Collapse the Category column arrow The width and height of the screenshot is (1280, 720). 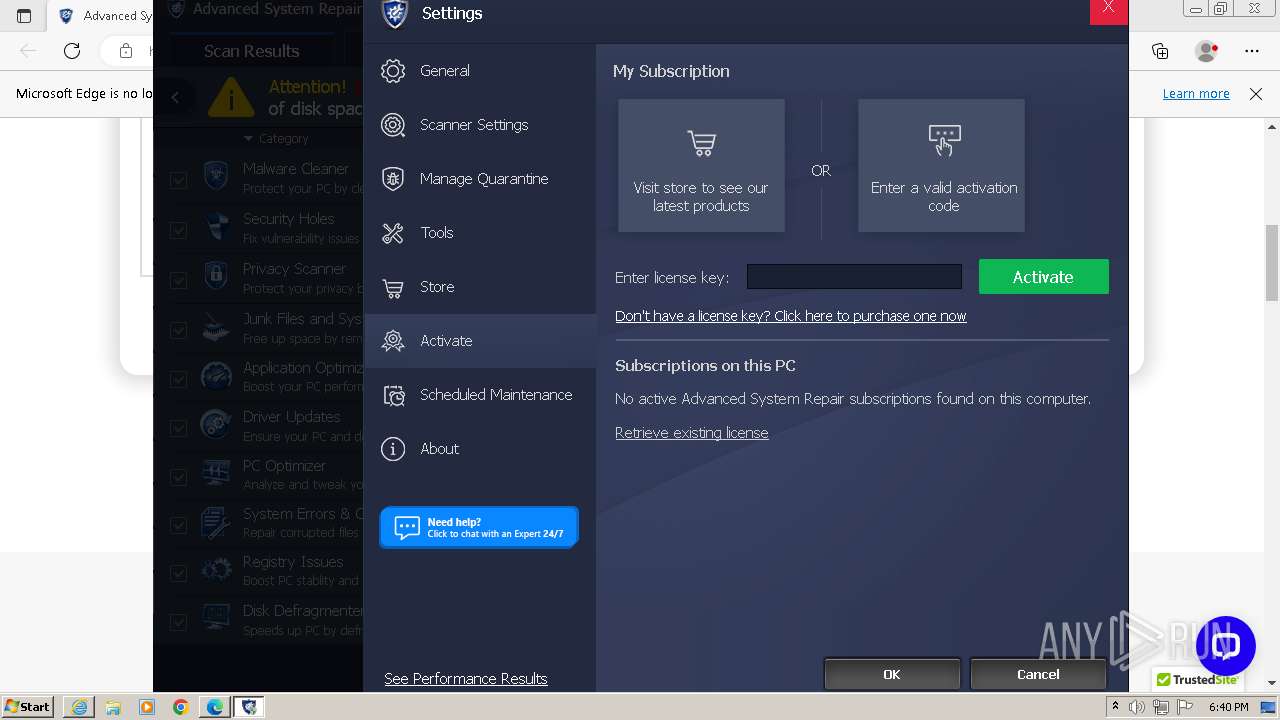[249, 139]
